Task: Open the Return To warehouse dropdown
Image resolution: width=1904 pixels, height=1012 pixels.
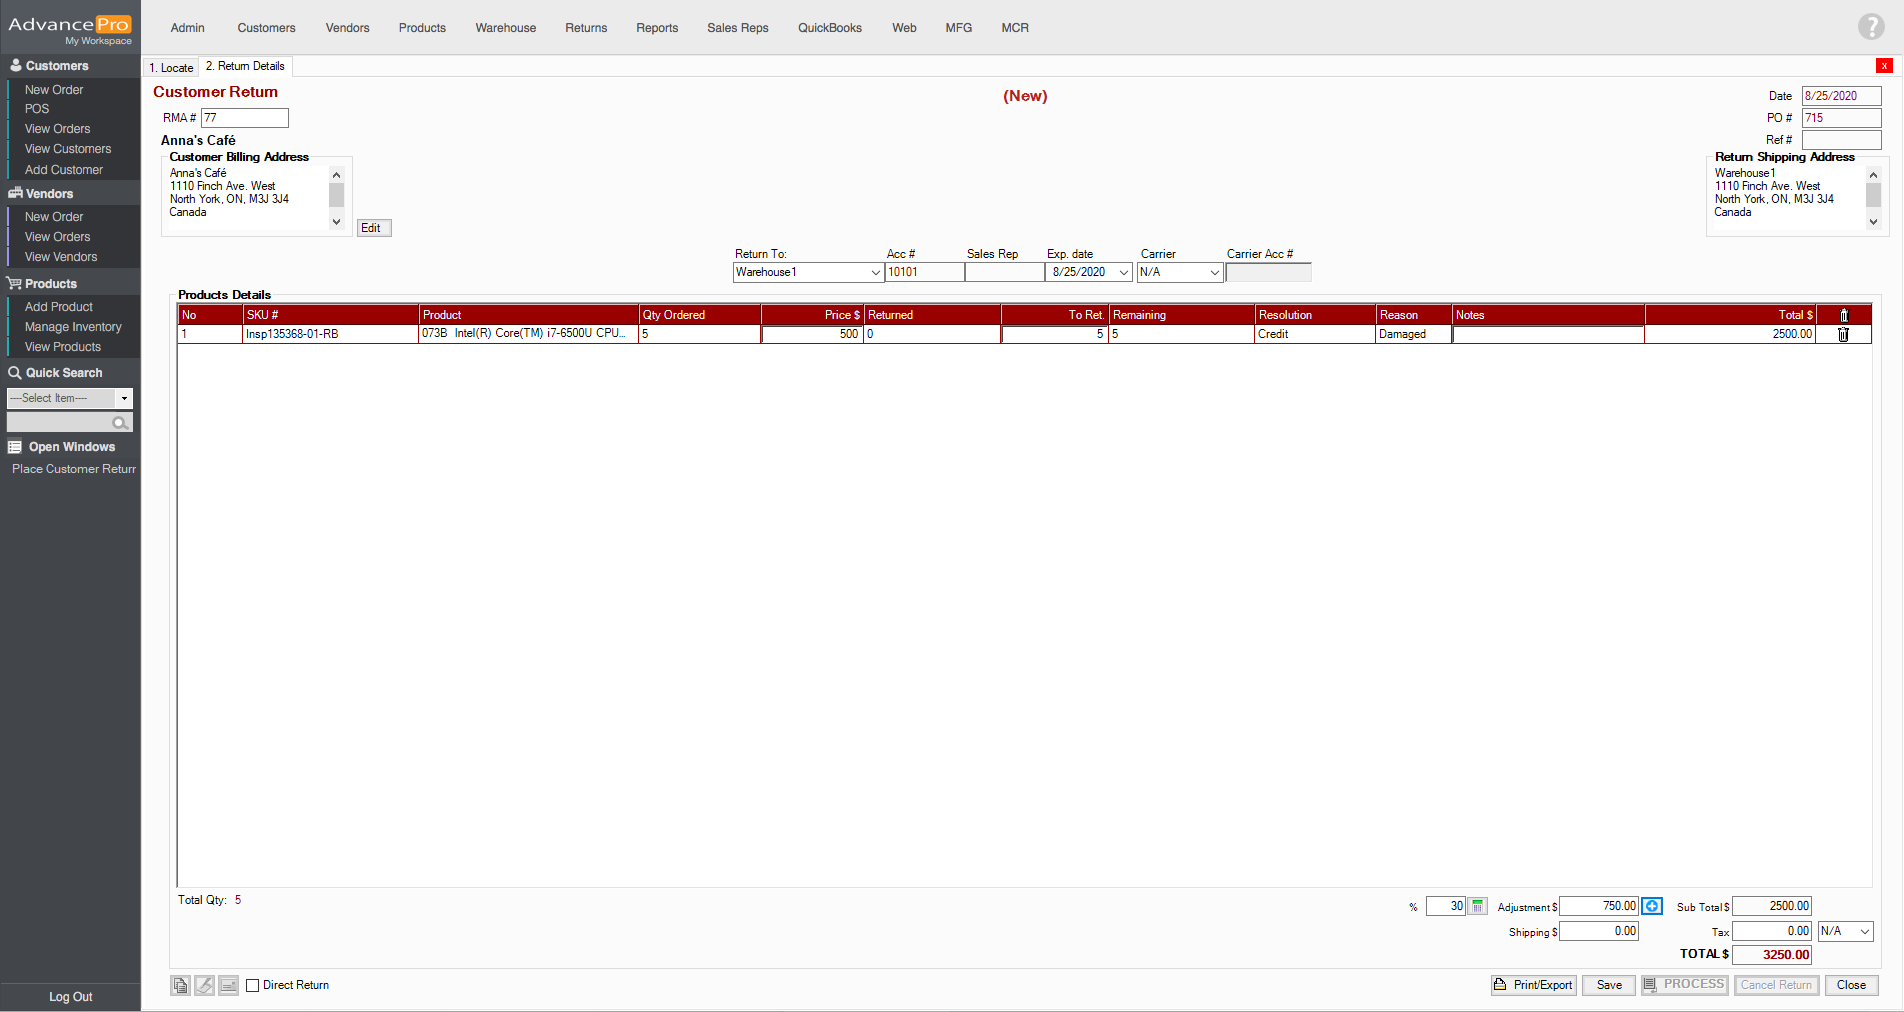Action: tap(875, 273)
